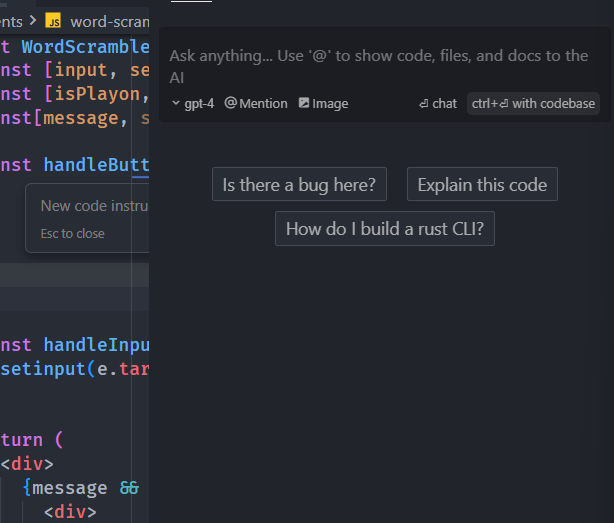Click the @ Mention button
Viewport: 614px width, 523px height.
[256, 103]
